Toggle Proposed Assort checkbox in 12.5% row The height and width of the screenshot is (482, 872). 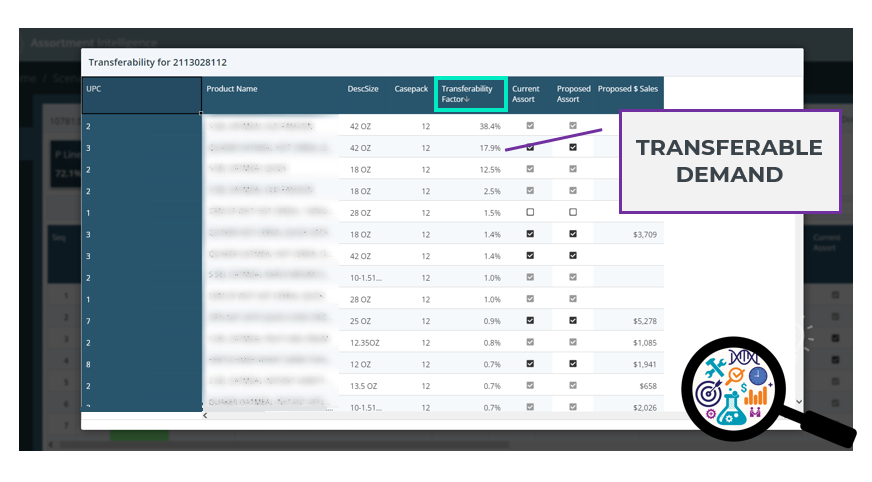click(x=573, y=169)
